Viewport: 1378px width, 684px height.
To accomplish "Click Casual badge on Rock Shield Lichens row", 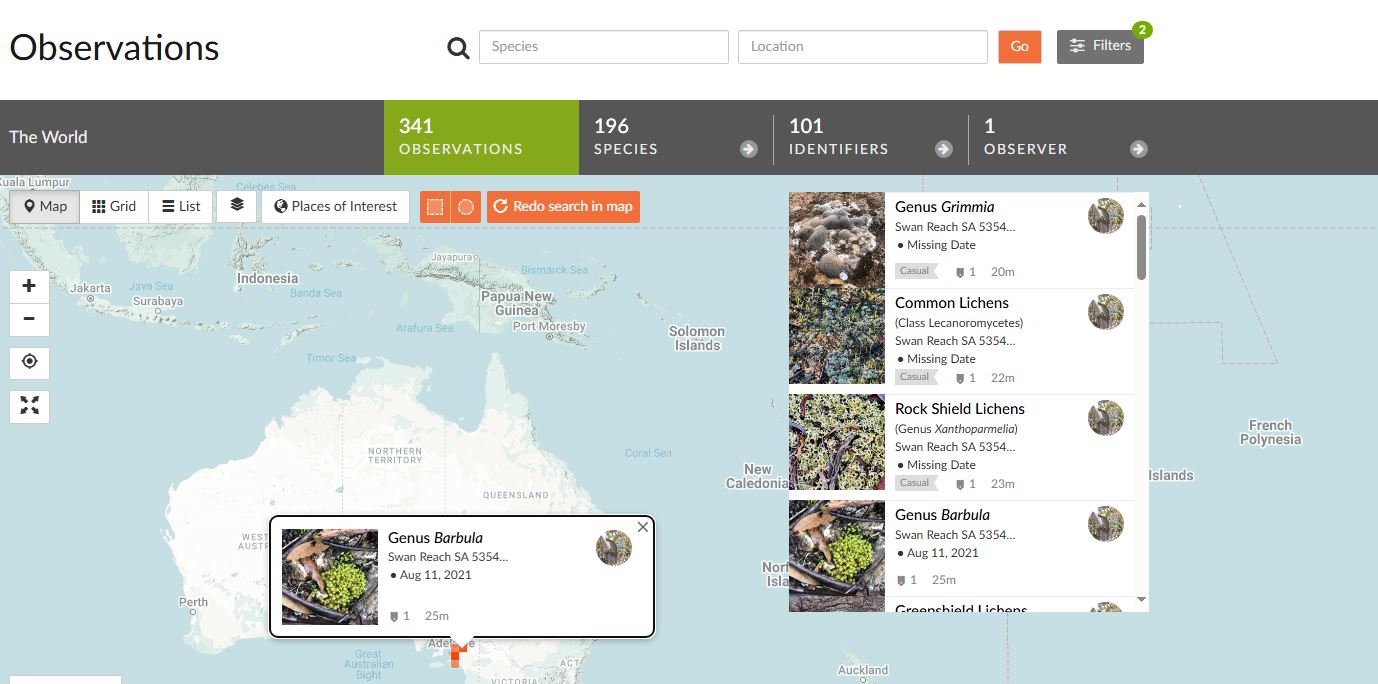I will click(917, 483).
